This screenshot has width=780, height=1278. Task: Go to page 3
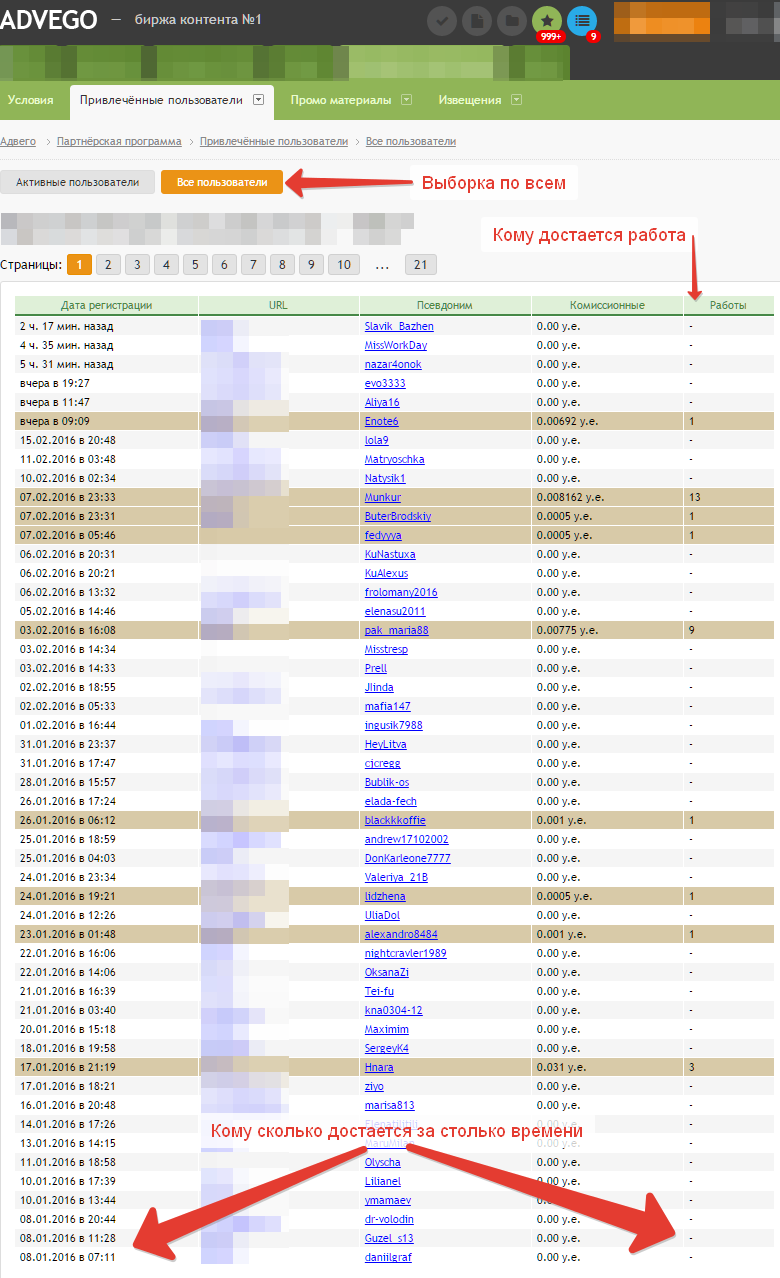pos(138,265)
